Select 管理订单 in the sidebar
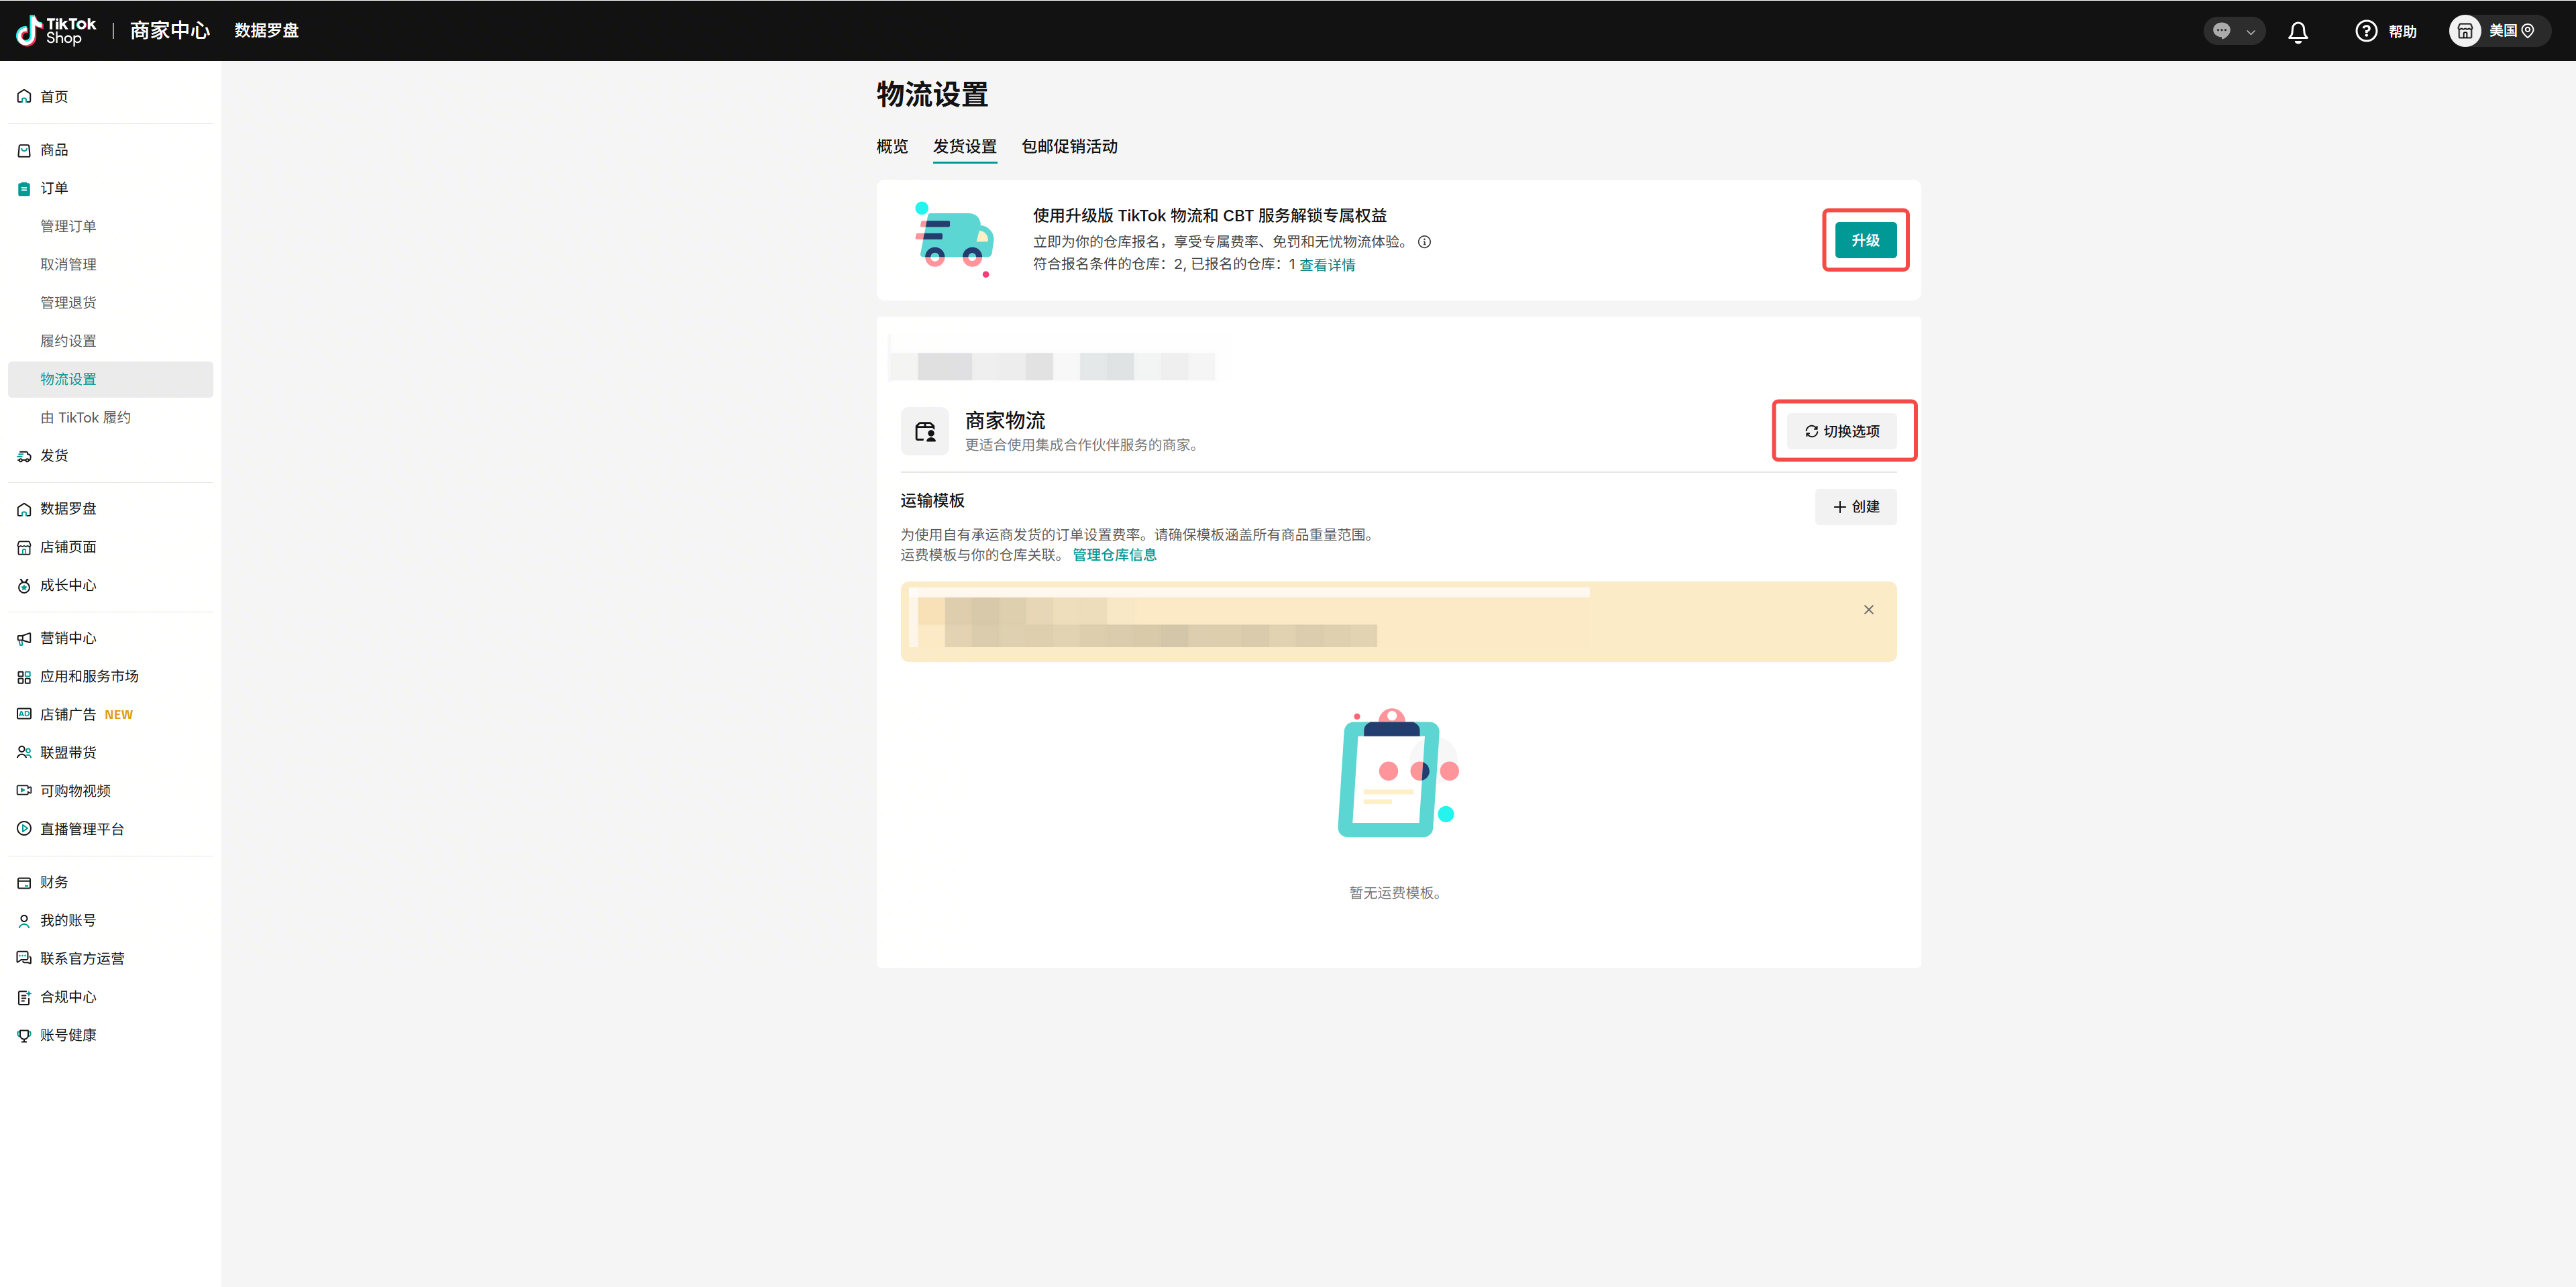 (68, 226)
